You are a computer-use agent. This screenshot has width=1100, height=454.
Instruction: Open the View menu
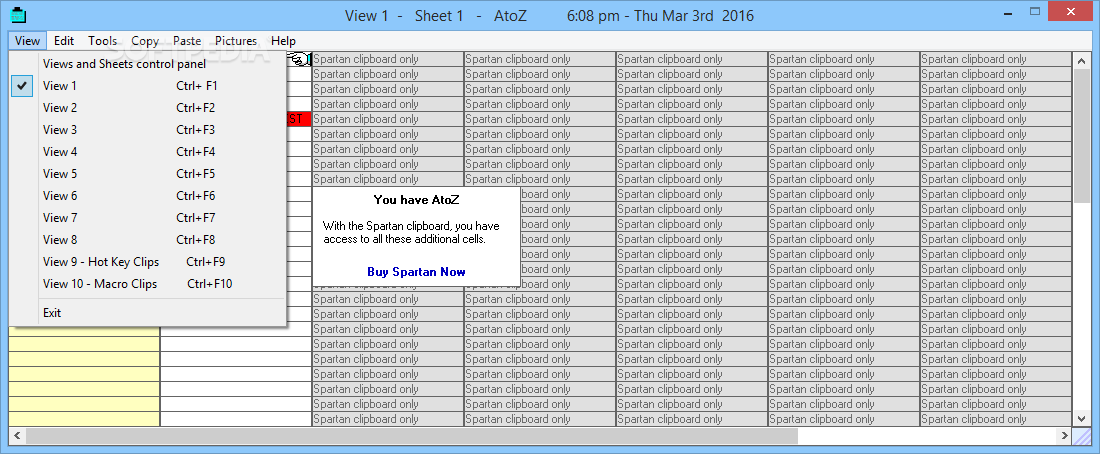[x=27, y=41]
